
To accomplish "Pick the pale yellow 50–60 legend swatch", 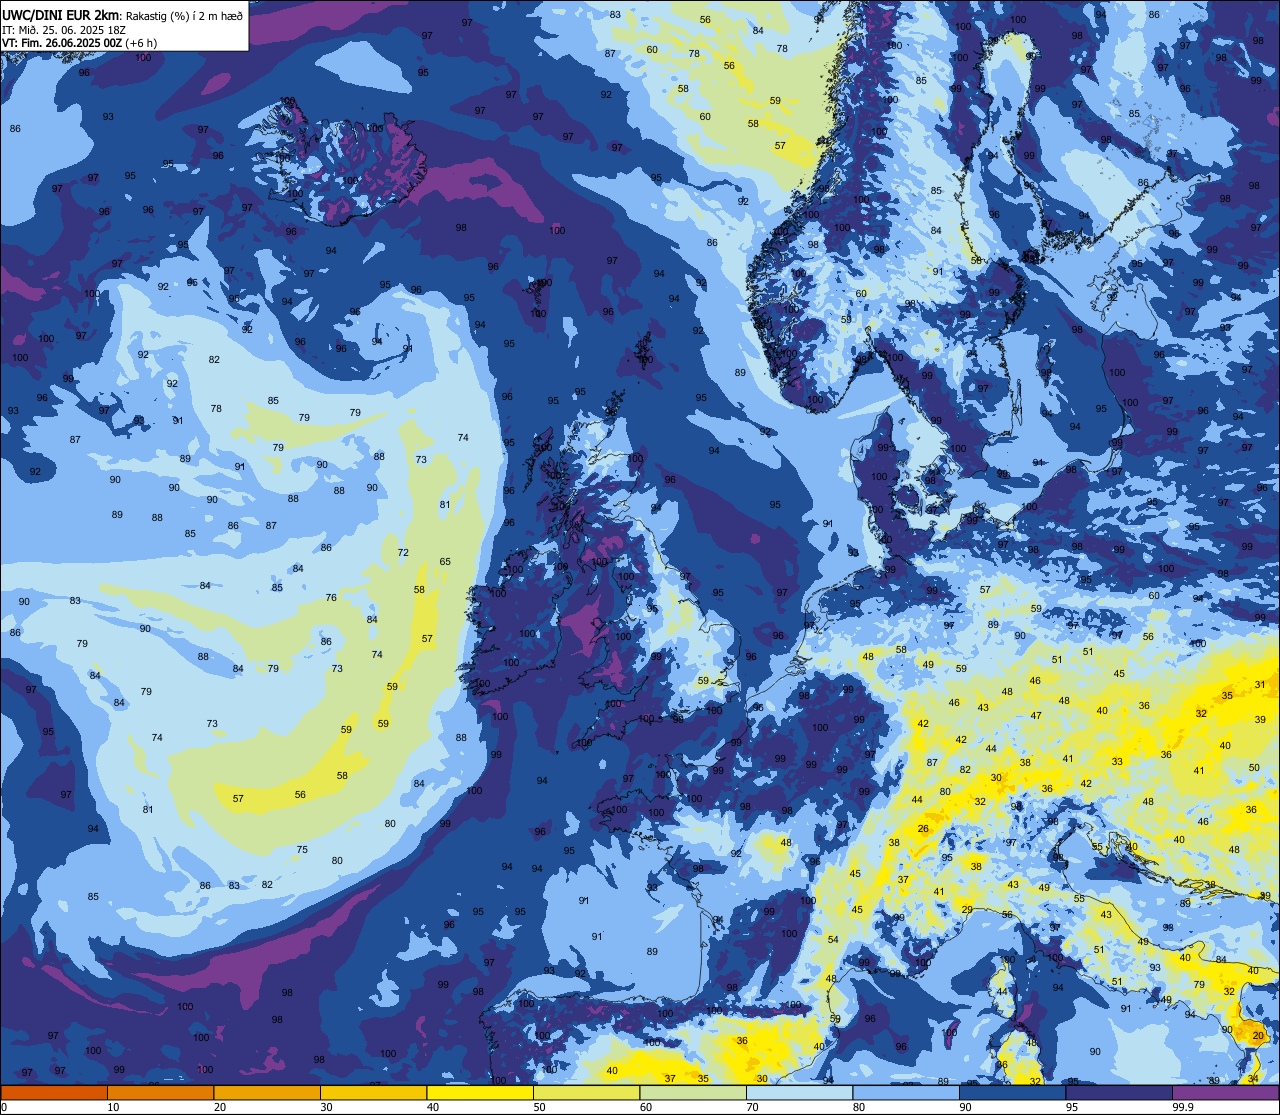I will pos(586,1092).
